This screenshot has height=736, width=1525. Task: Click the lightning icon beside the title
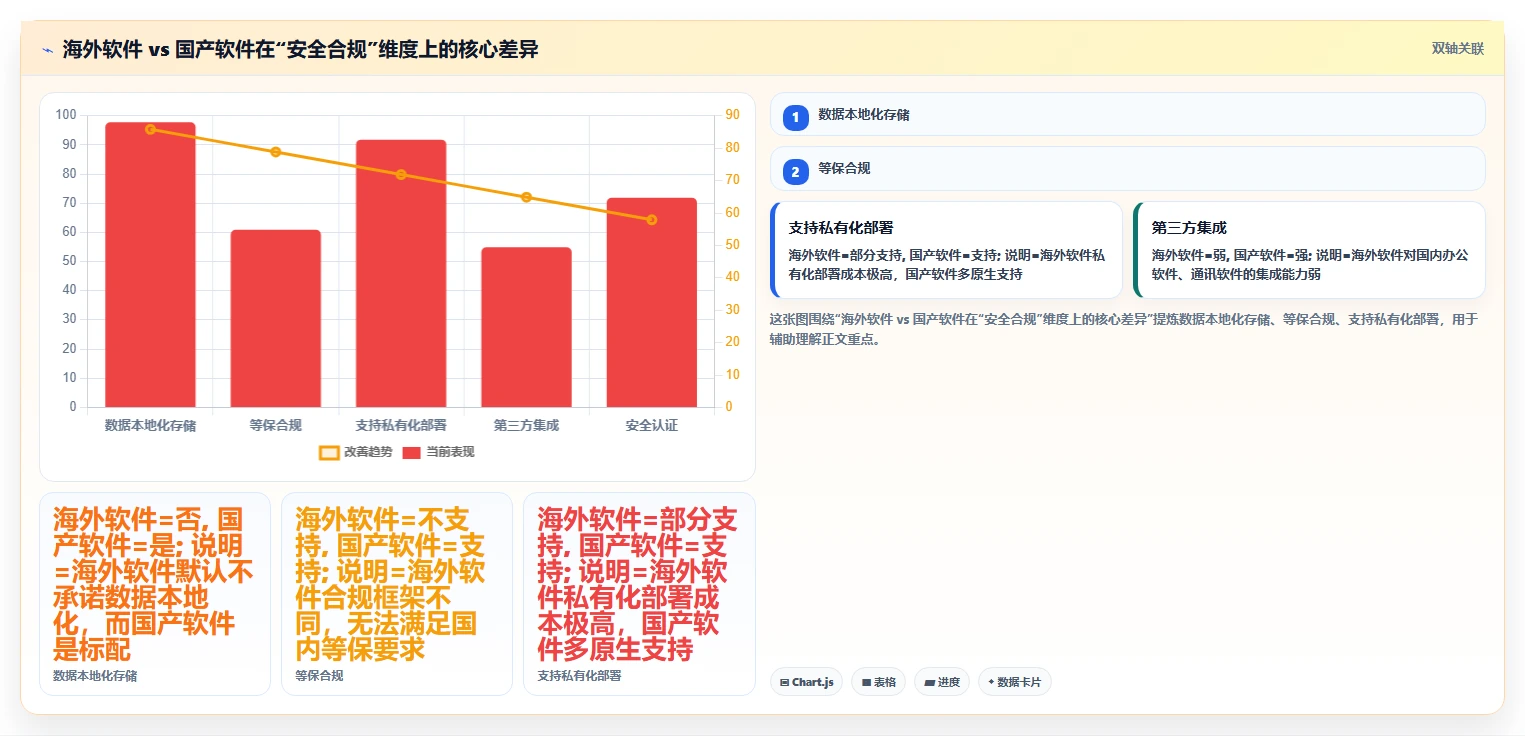click(47, 50)
